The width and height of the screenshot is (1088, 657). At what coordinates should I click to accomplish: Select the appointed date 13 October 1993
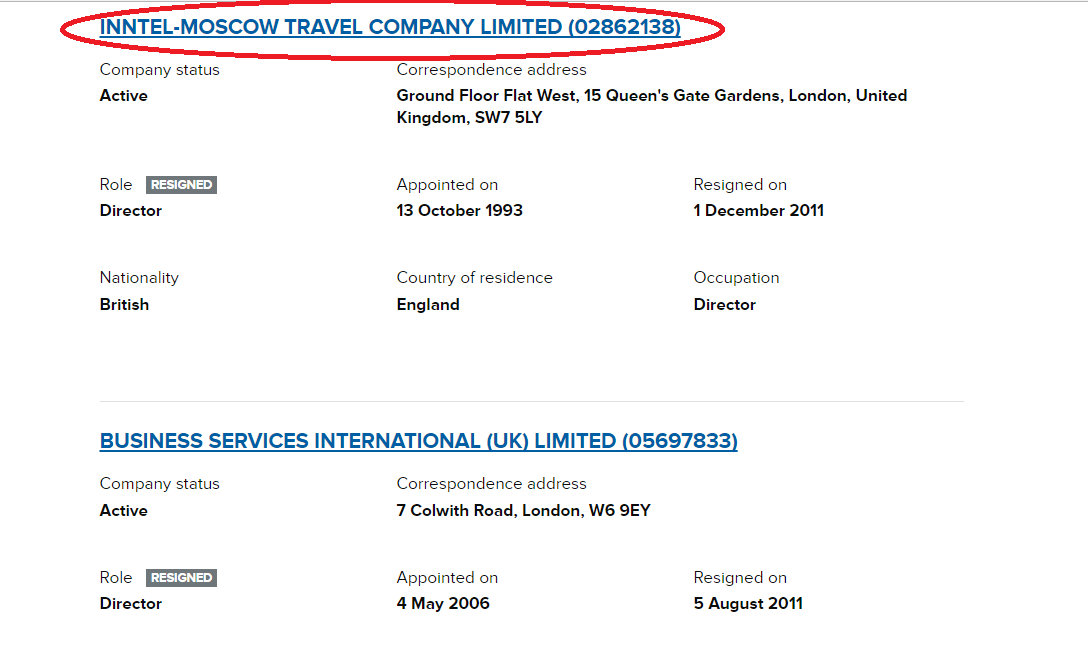[459, 211]
